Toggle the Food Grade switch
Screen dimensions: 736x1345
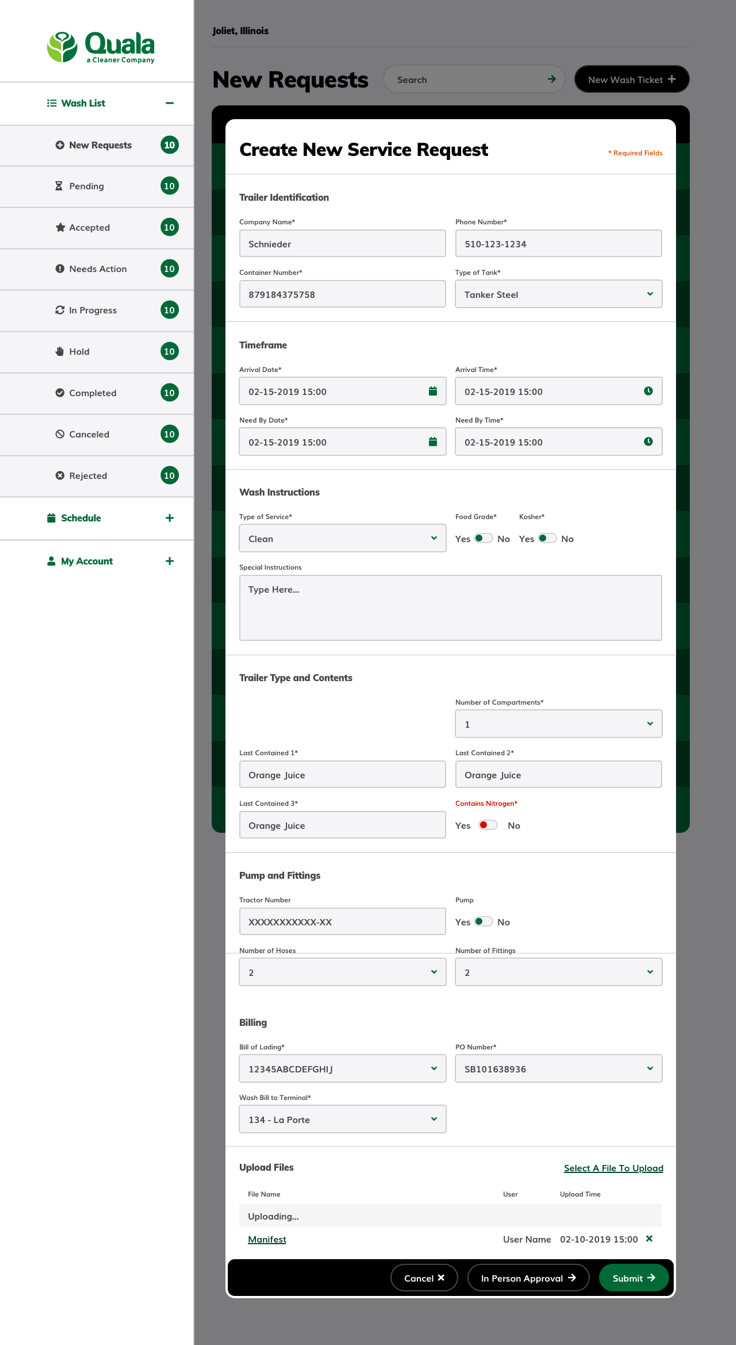point(483,538)
